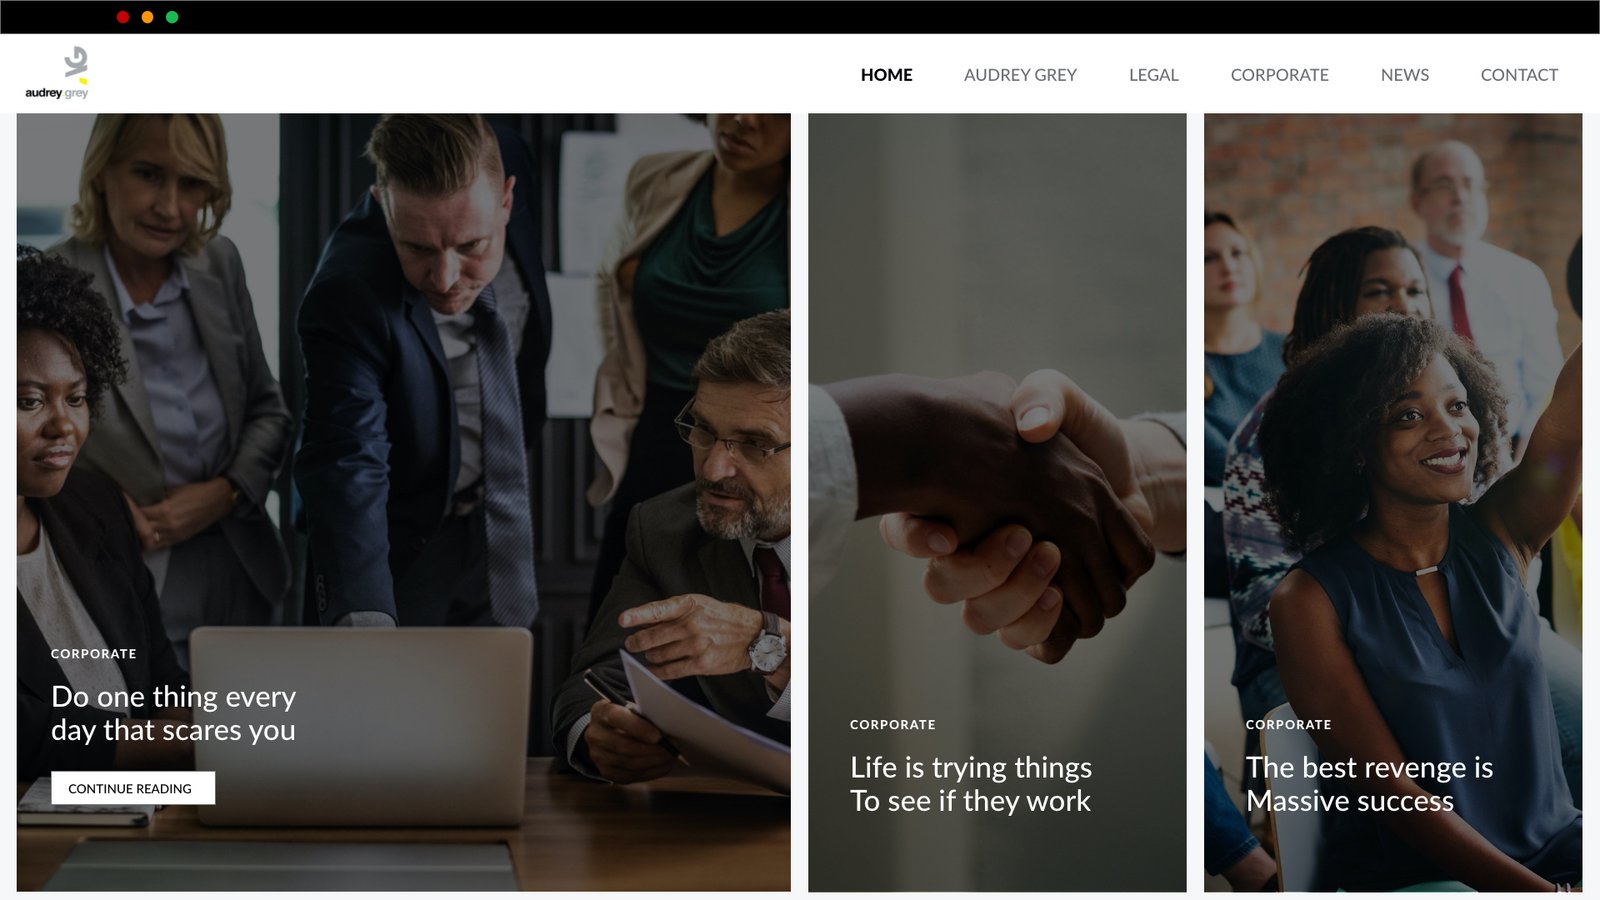Open "Life is trying things" headline
The height and width of the screenshot is (900, 1600).
971,784
